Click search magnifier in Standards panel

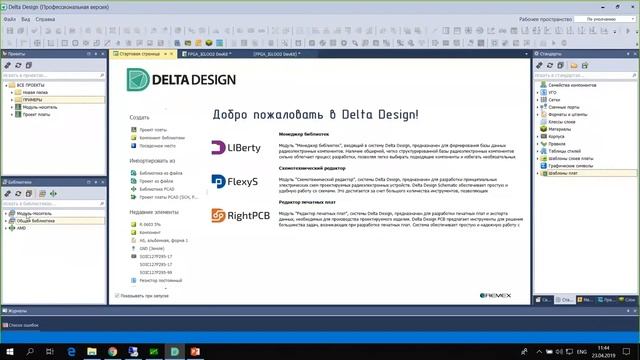634,76
